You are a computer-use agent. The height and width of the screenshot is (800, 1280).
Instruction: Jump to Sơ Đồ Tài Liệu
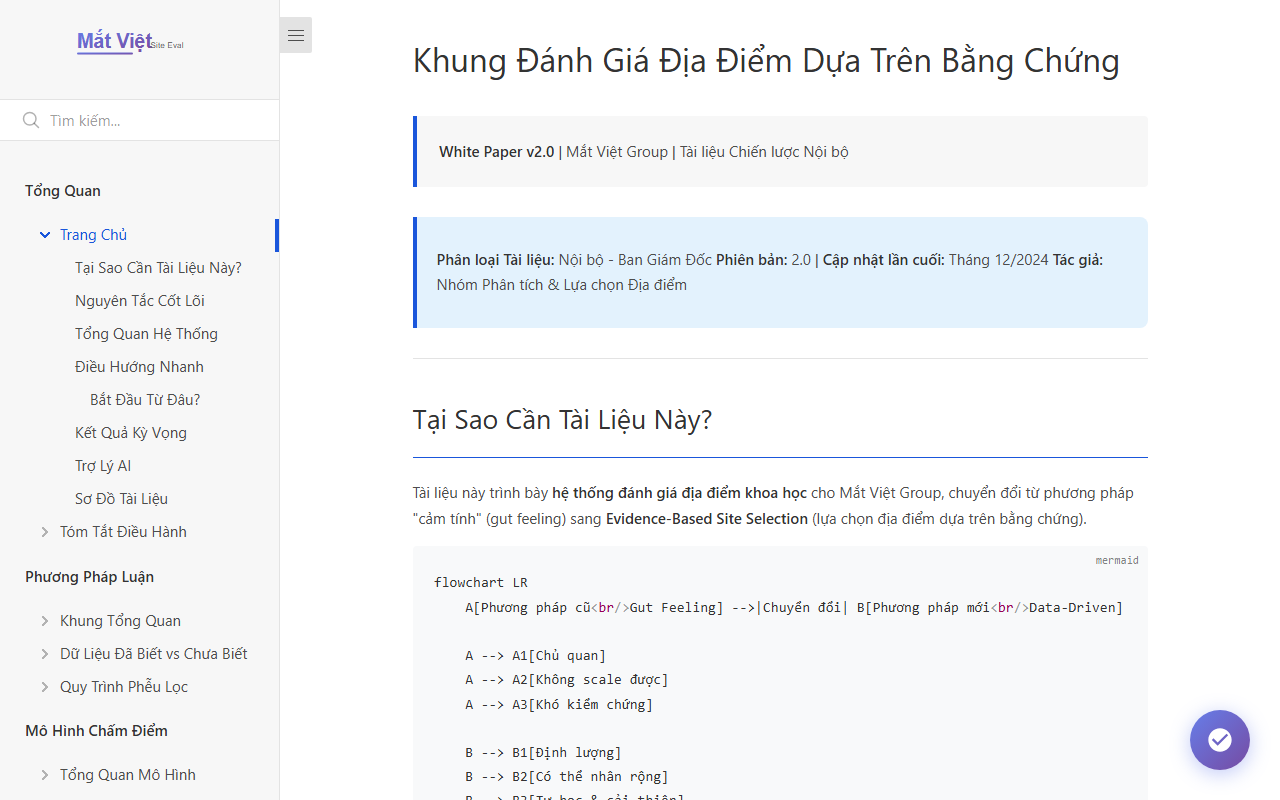(x=121, y=499)
